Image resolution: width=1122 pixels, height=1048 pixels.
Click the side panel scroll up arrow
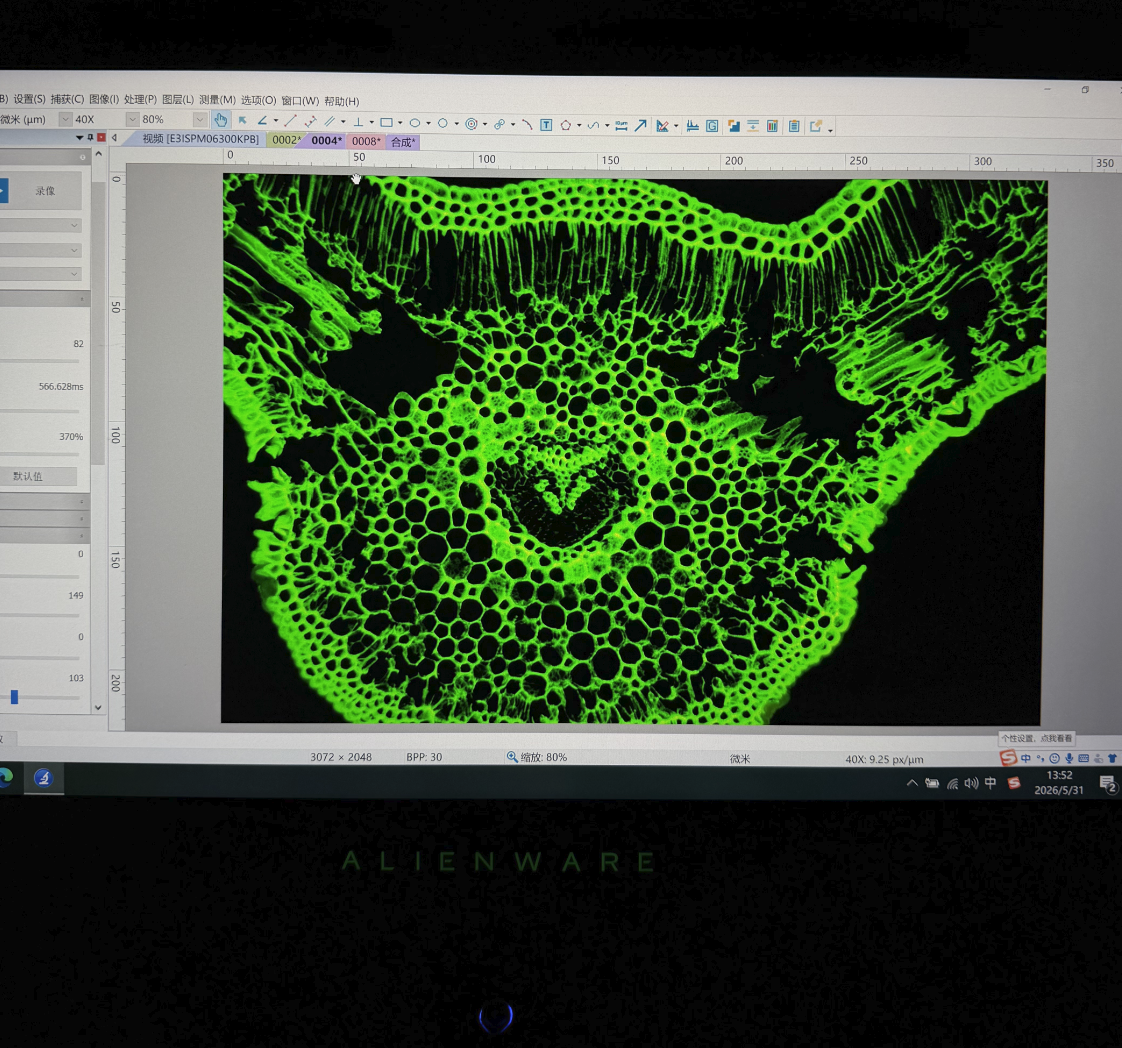[x=98, y=154]
